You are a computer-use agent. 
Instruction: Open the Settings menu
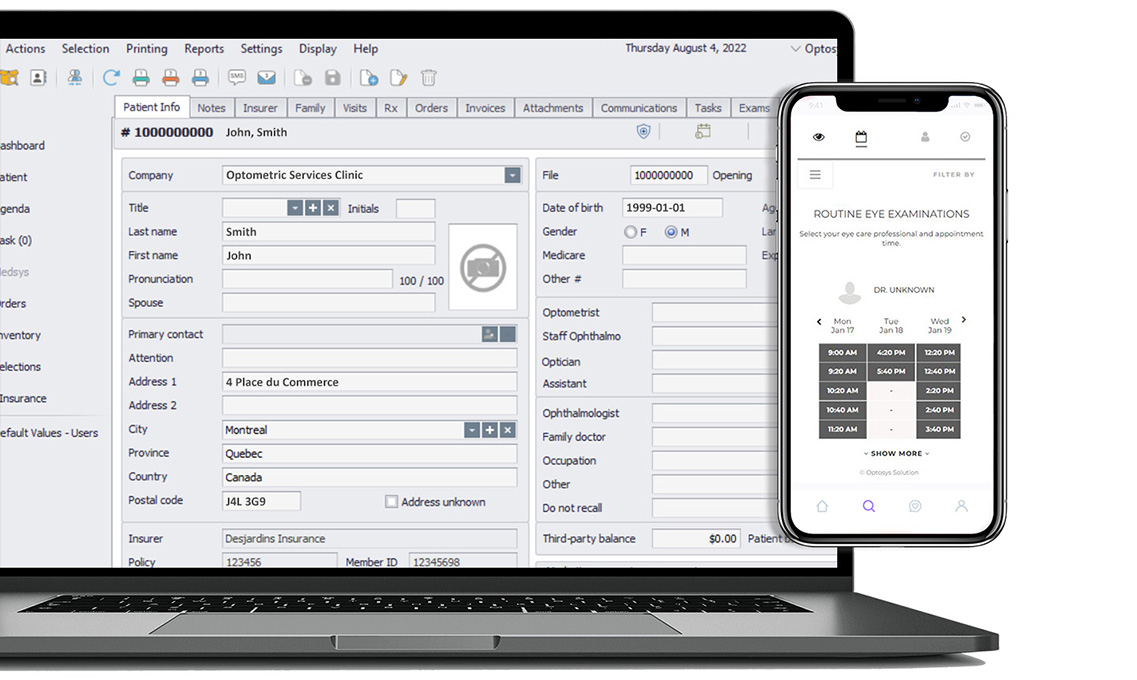click(x=261, y=49)
